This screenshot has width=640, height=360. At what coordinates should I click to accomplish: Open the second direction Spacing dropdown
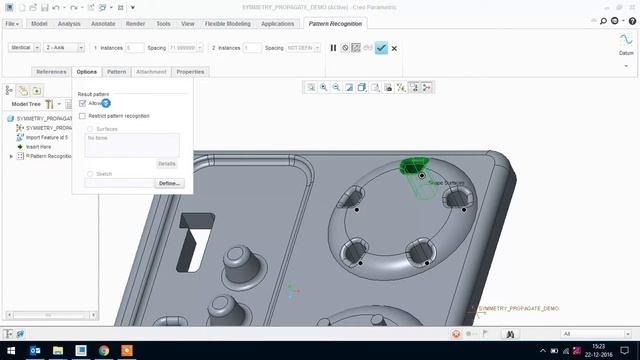click(317, 48)
